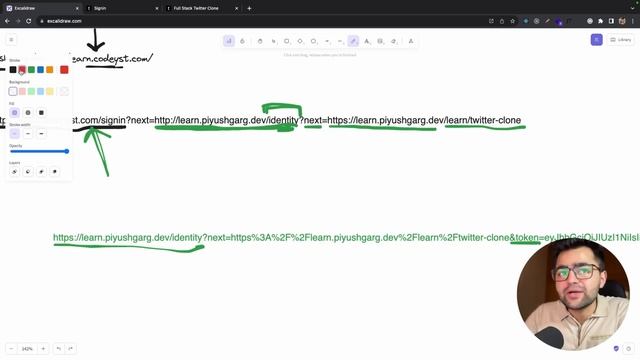Pick black stroke color
Viewport: 640px width, 360px height.
coord(13,70)
